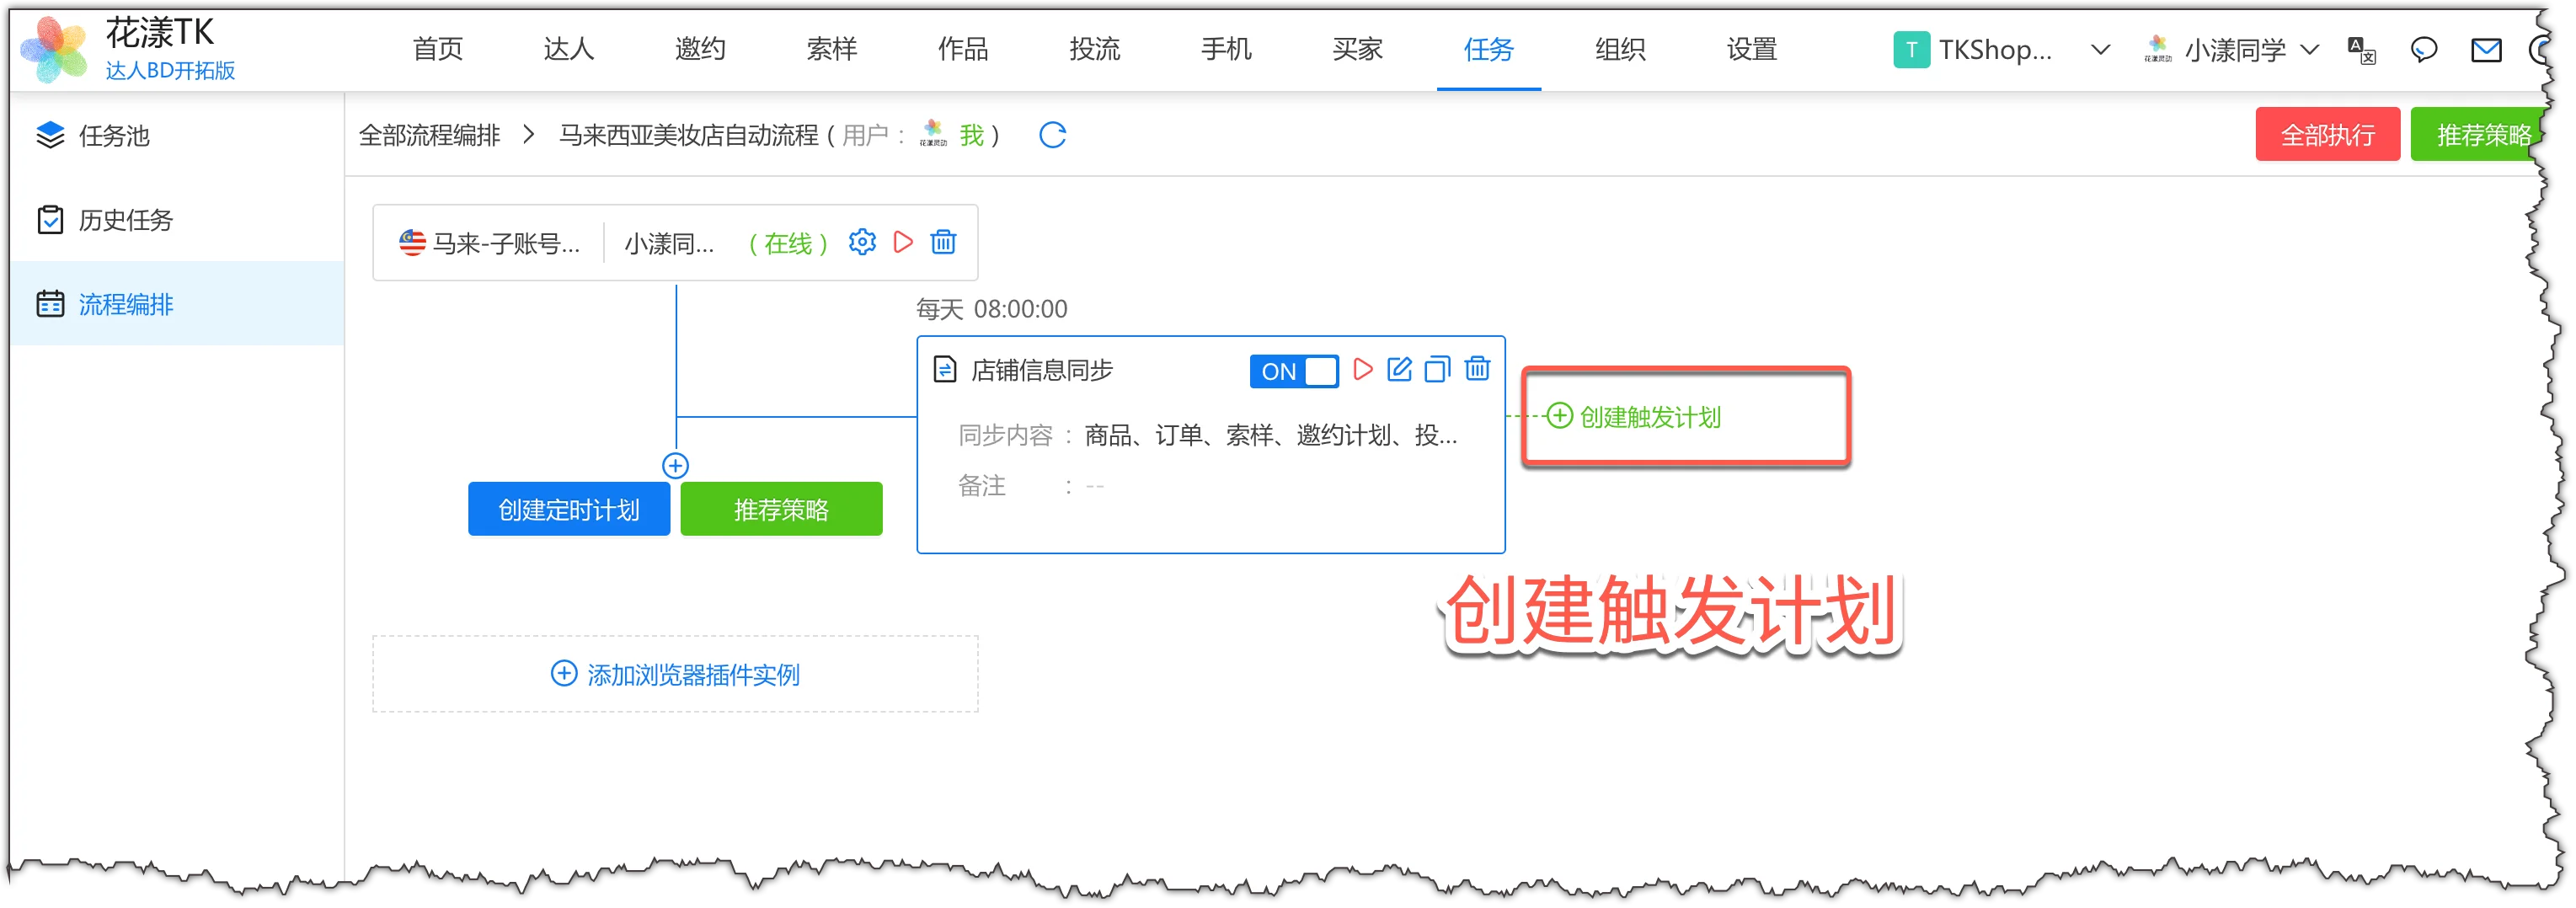The image size is (2576, 908).
Task: Open 历史任务 in the sidebar
Action: tap(177, 219)
